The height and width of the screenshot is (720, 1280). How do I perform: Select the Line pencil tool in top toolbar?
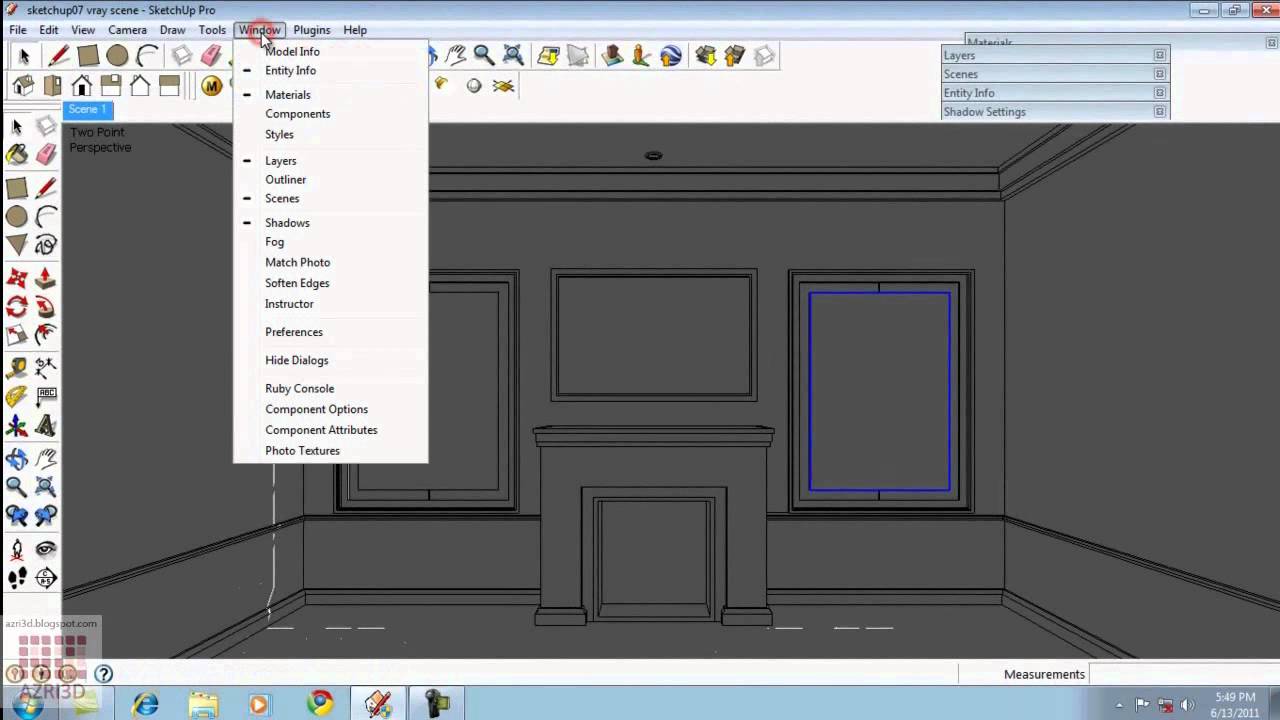(59, 56)
